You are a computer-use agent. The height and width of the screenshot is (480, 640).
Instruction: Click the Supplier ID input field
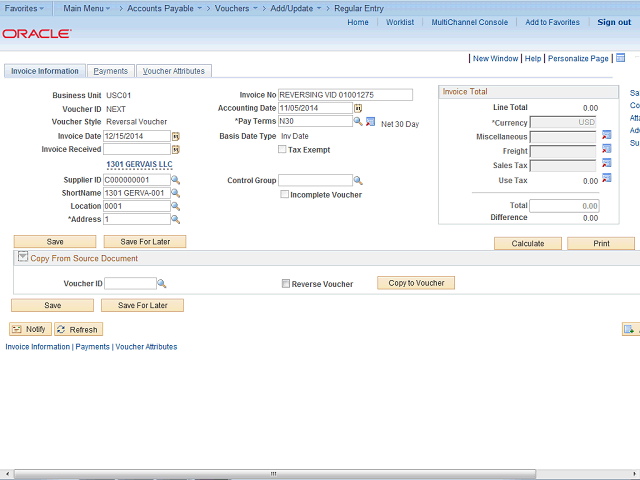137,180
